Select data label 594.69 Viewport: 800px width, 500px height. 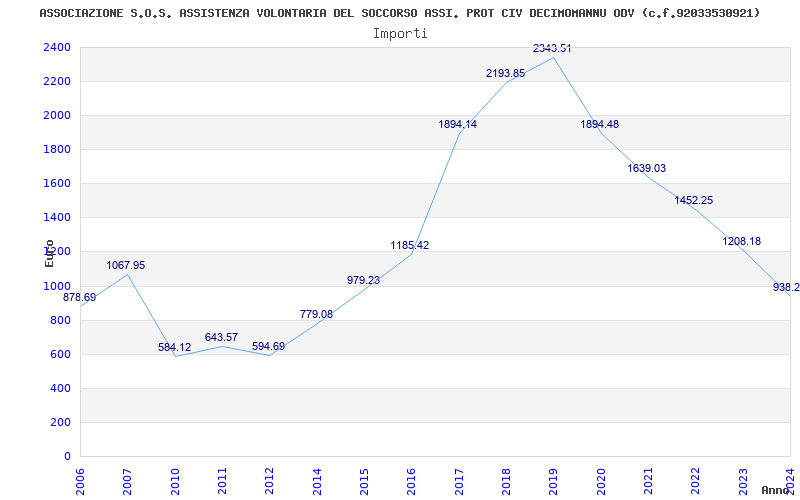[x=268, y=346]
